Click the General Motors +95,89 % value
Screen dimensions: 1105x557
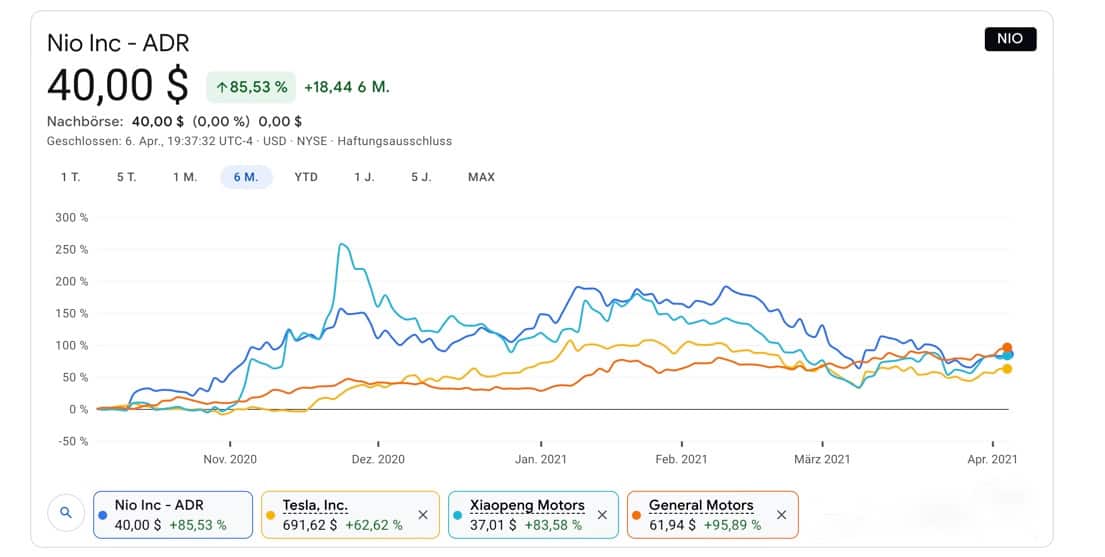point(732,525)
